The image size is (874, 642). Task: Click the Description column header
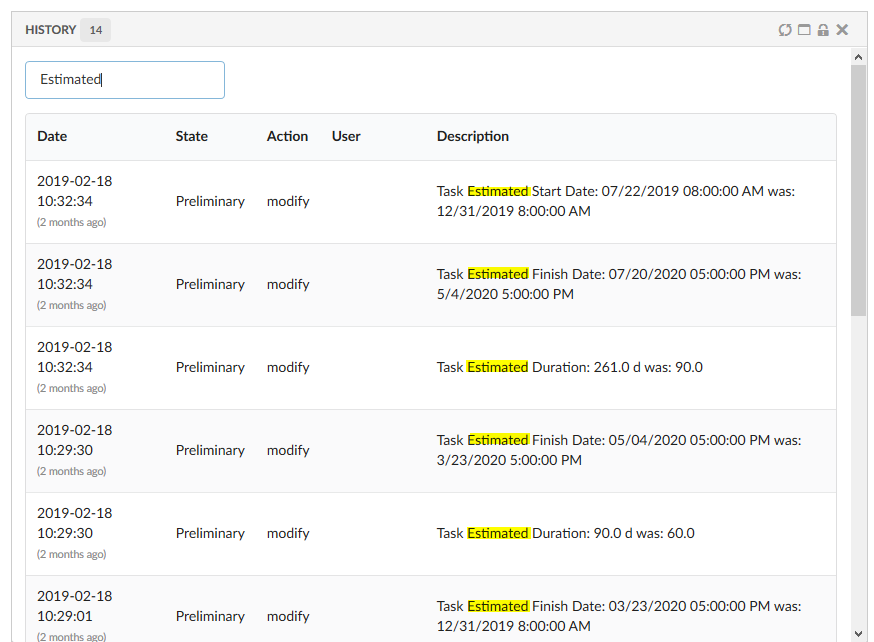click(x=473, y=136)
